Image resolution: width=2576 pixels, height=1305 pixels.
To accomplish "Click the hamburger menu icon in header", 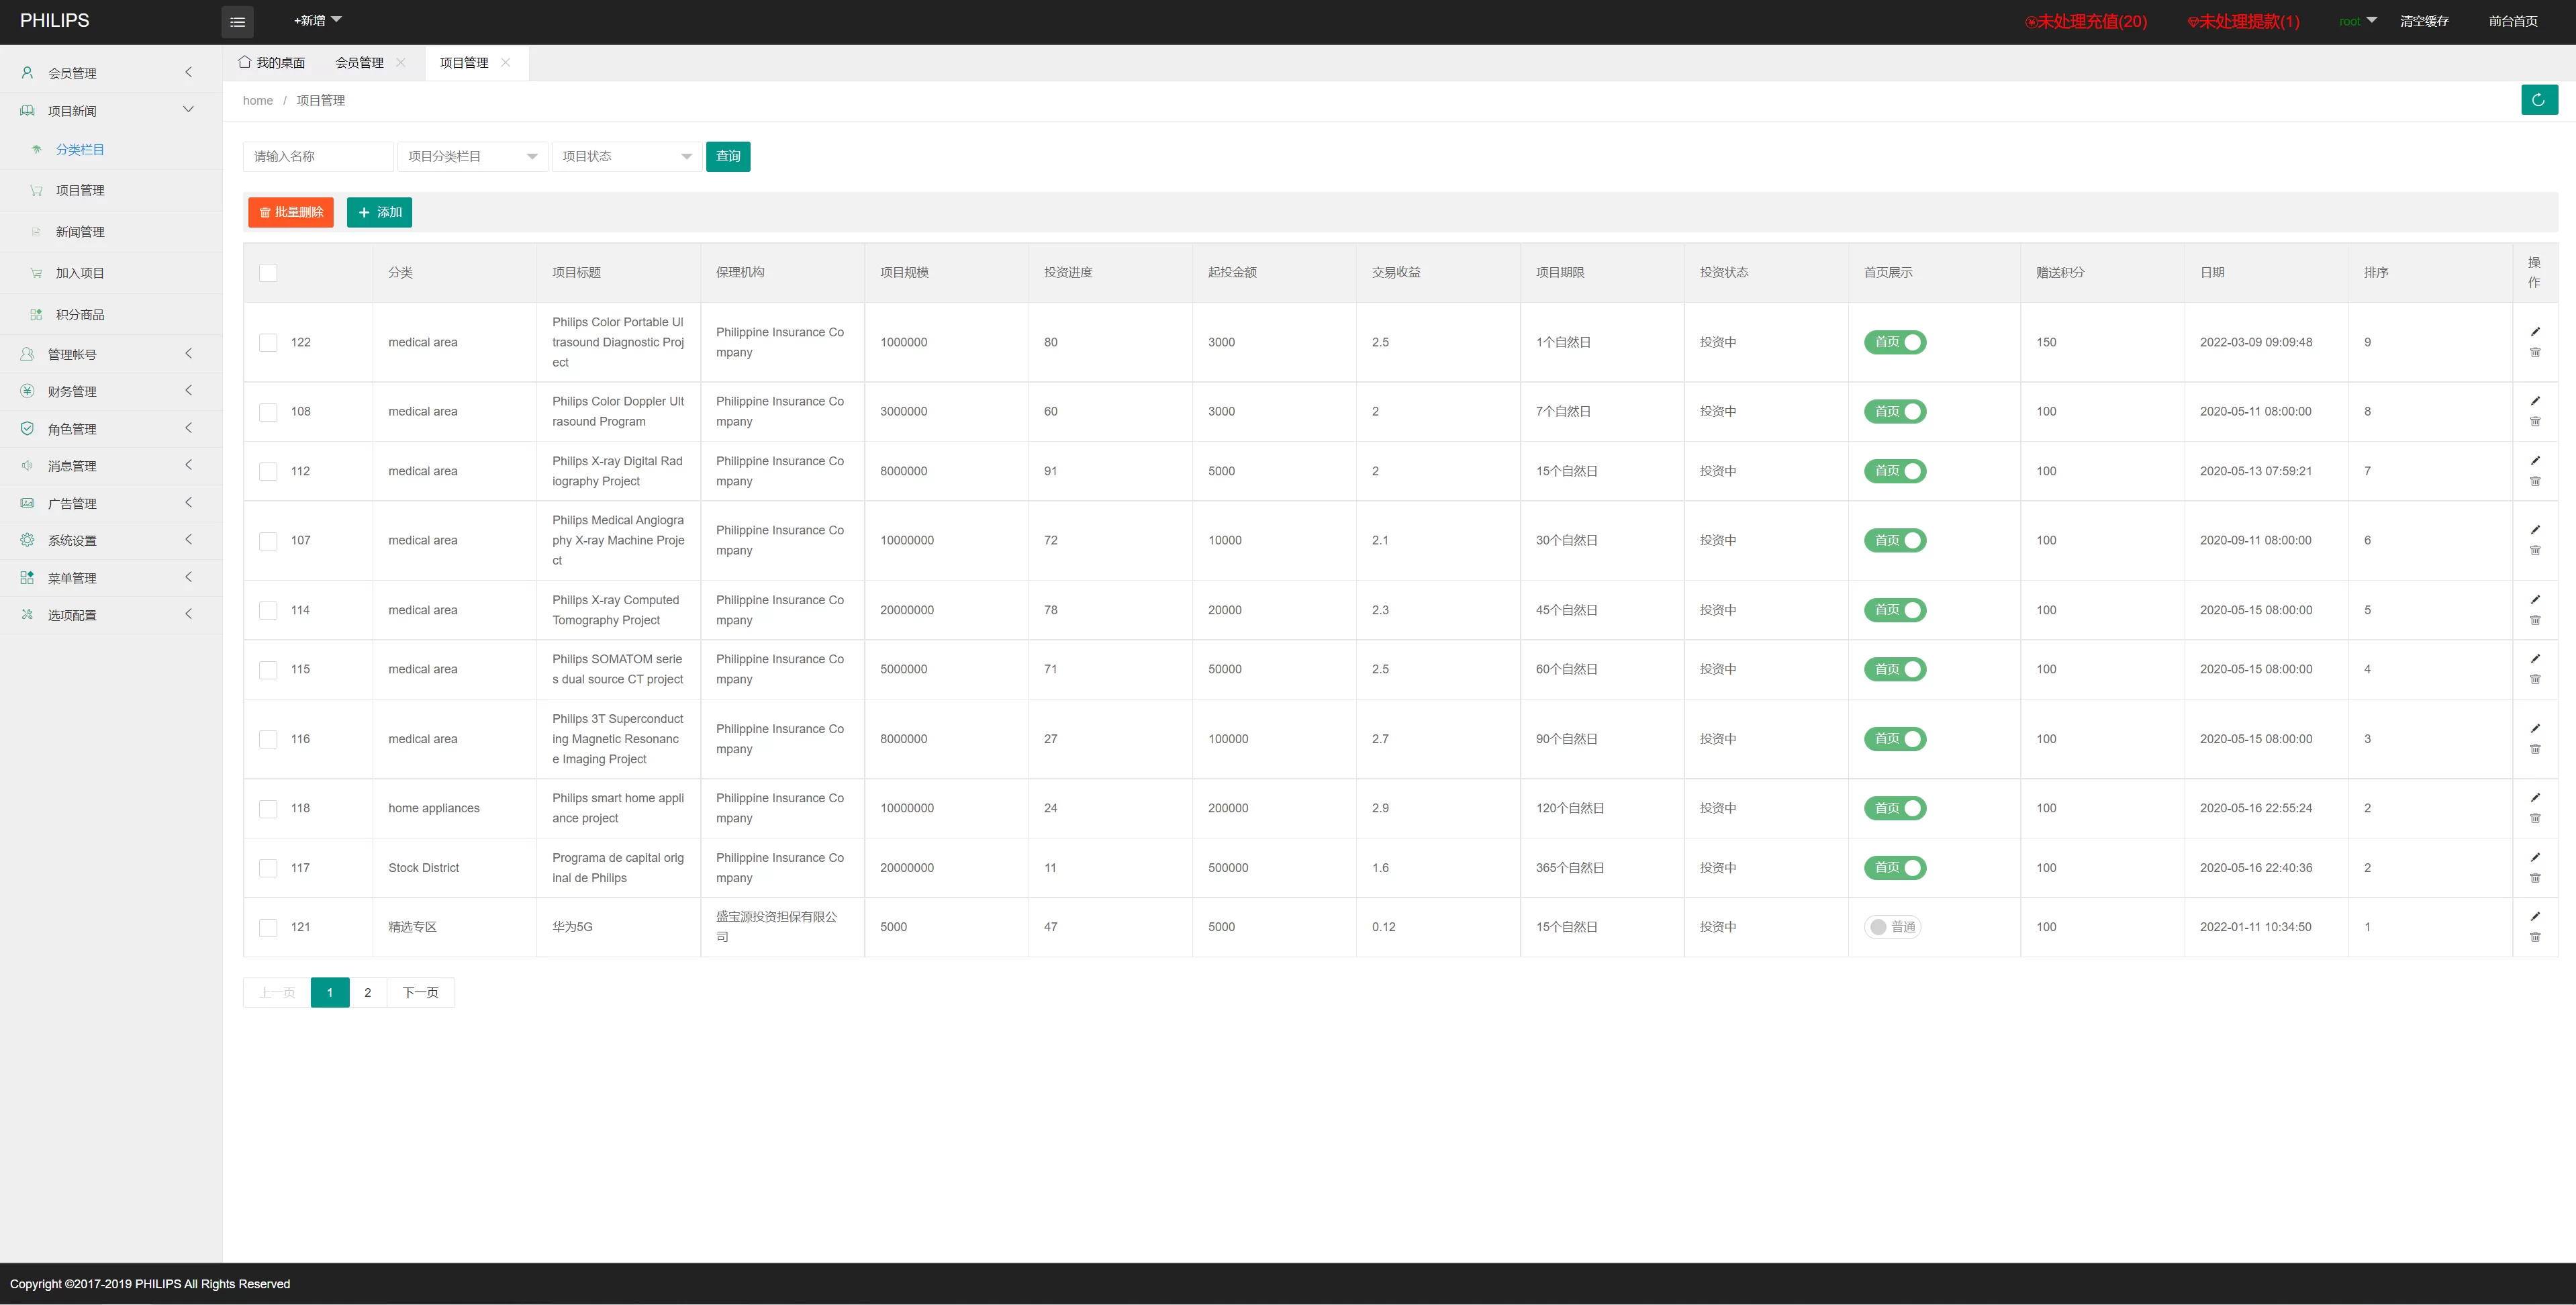I will pos(237,21).
